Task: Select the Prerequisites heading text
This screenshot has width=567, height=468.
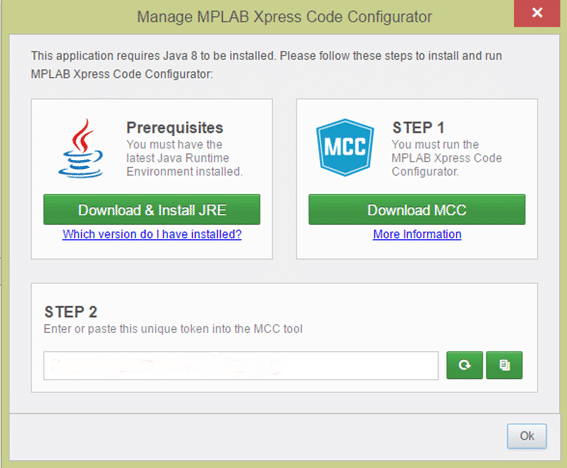Action: tap(175, 128)
